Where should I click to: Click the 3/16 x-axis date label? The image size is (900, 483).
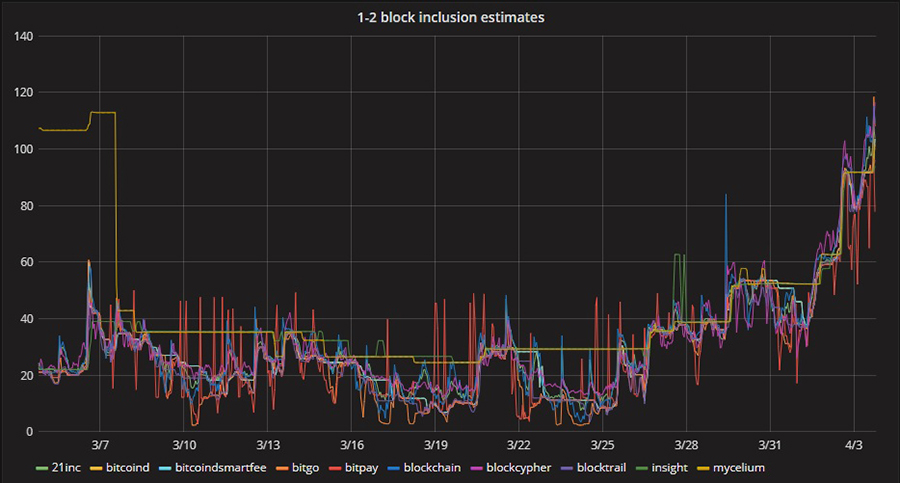[x=351, y=445]
